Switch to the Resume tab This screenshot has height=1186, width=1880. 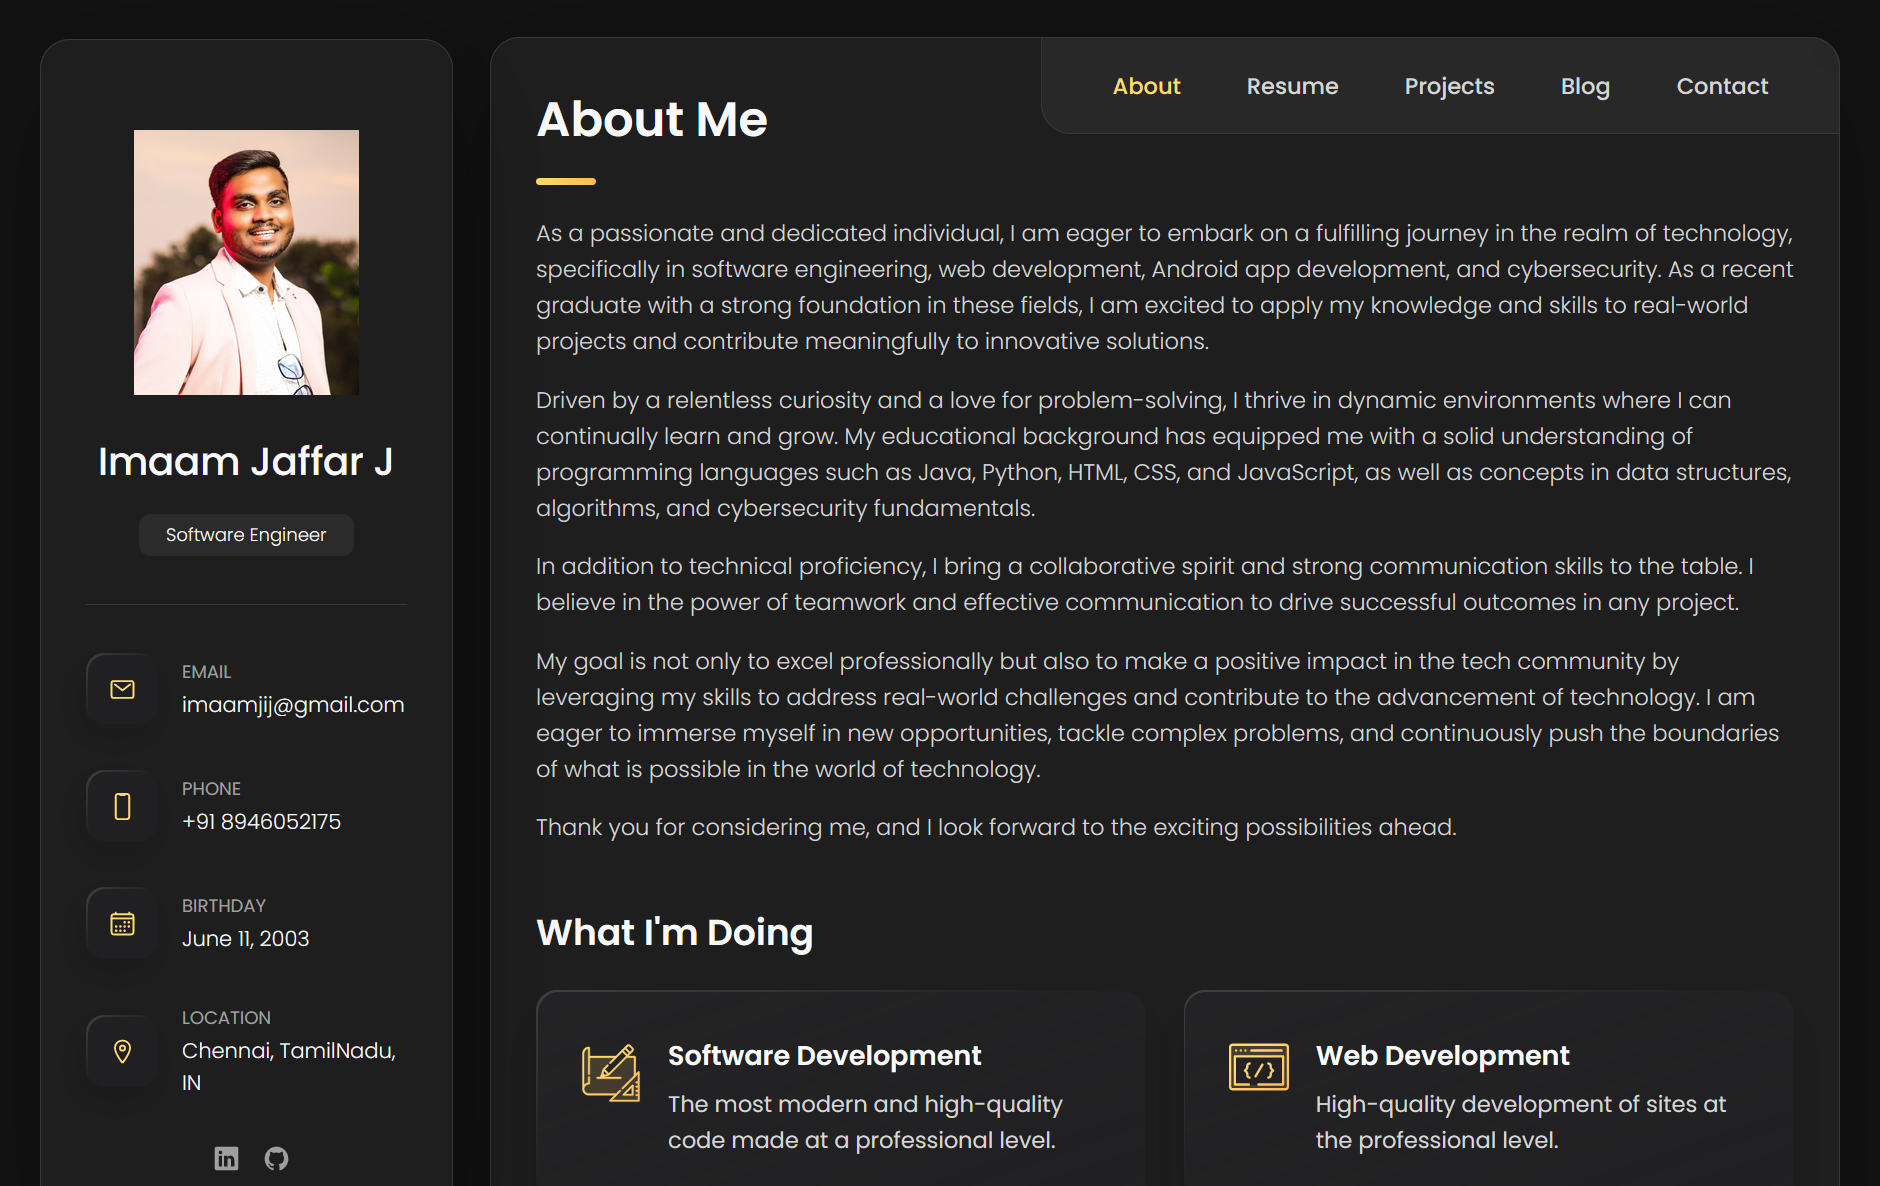pos(1292,86)
